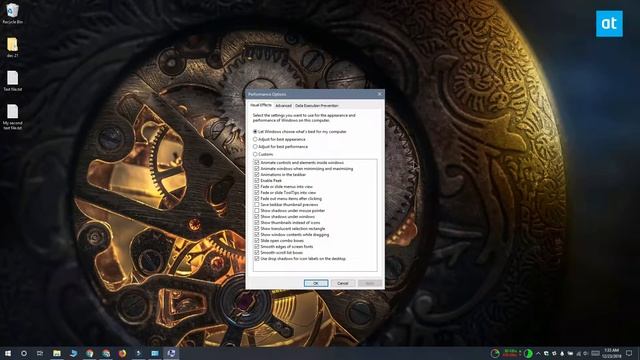Toggle 'Show shadows under windows' checkbox

(257, 216)
